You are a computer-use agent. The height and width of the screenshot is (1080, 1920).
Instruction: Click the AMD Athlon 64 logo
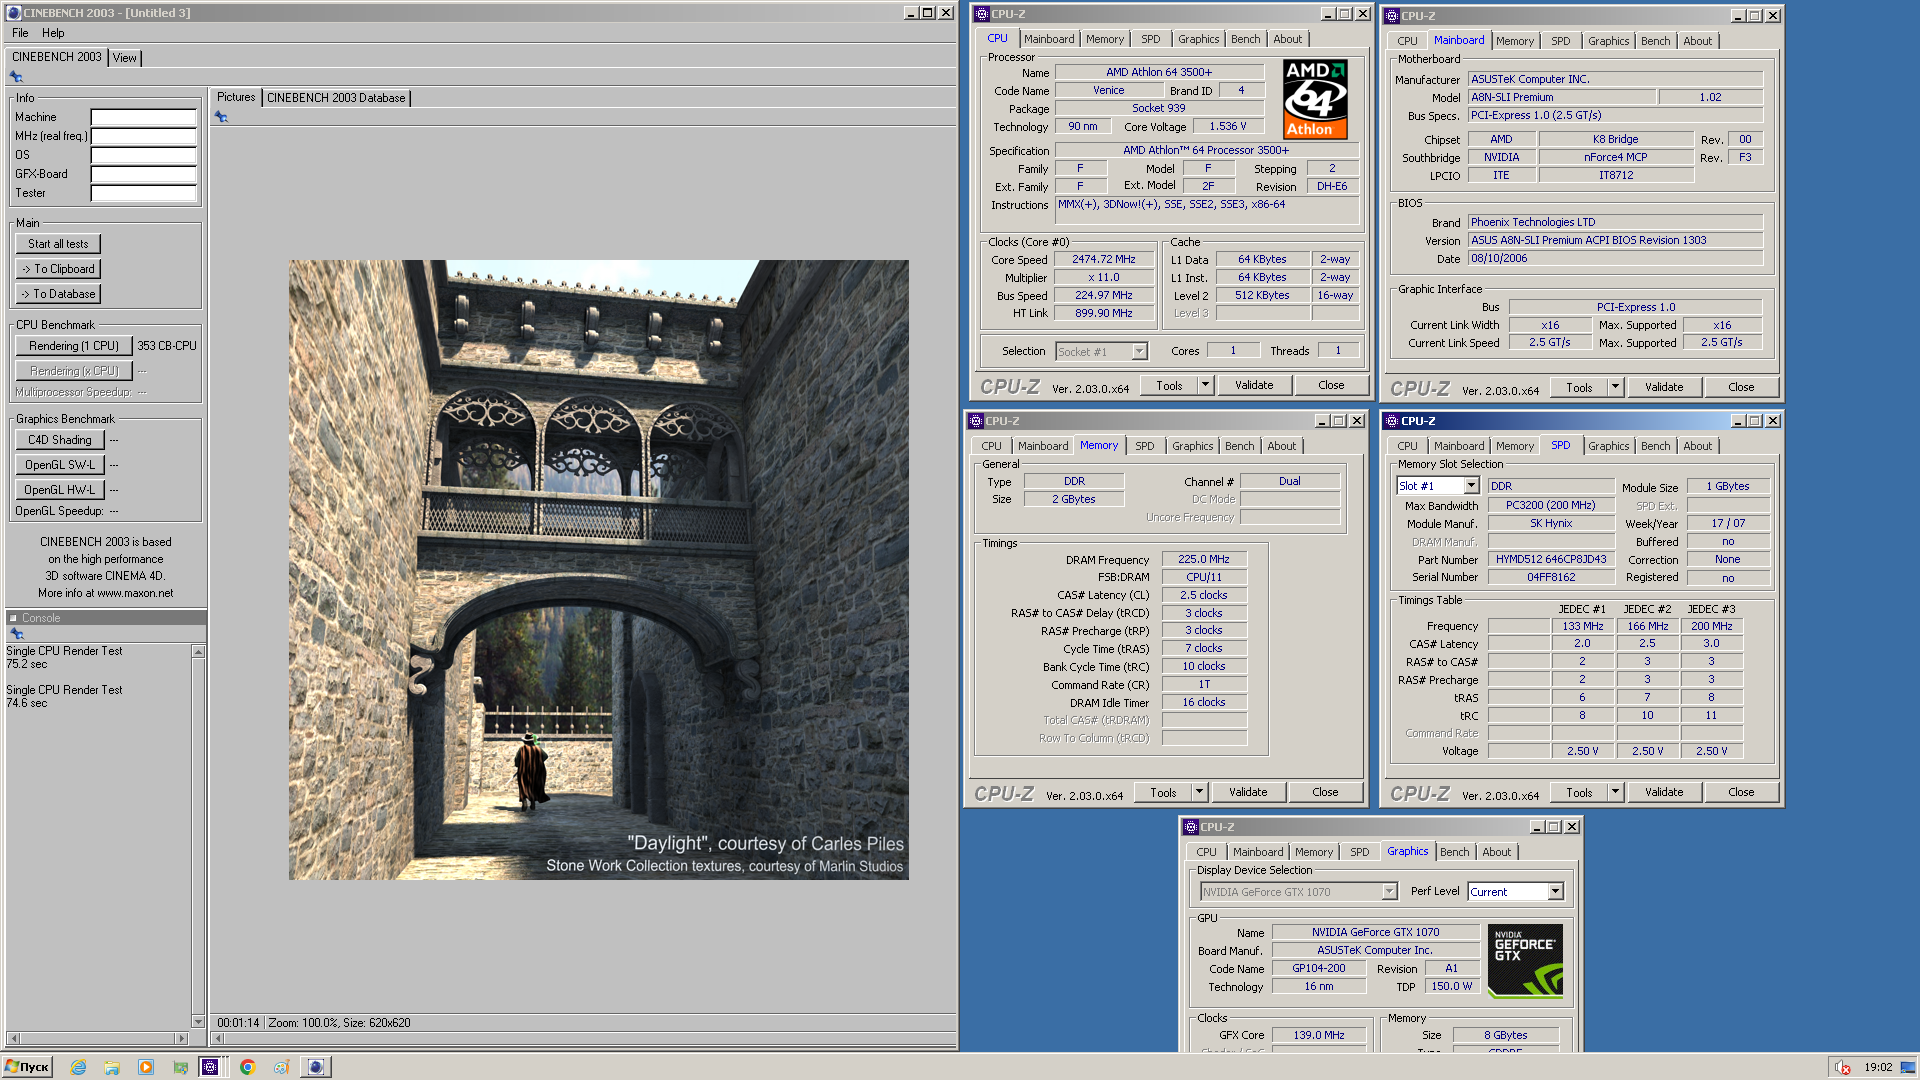1315,98
